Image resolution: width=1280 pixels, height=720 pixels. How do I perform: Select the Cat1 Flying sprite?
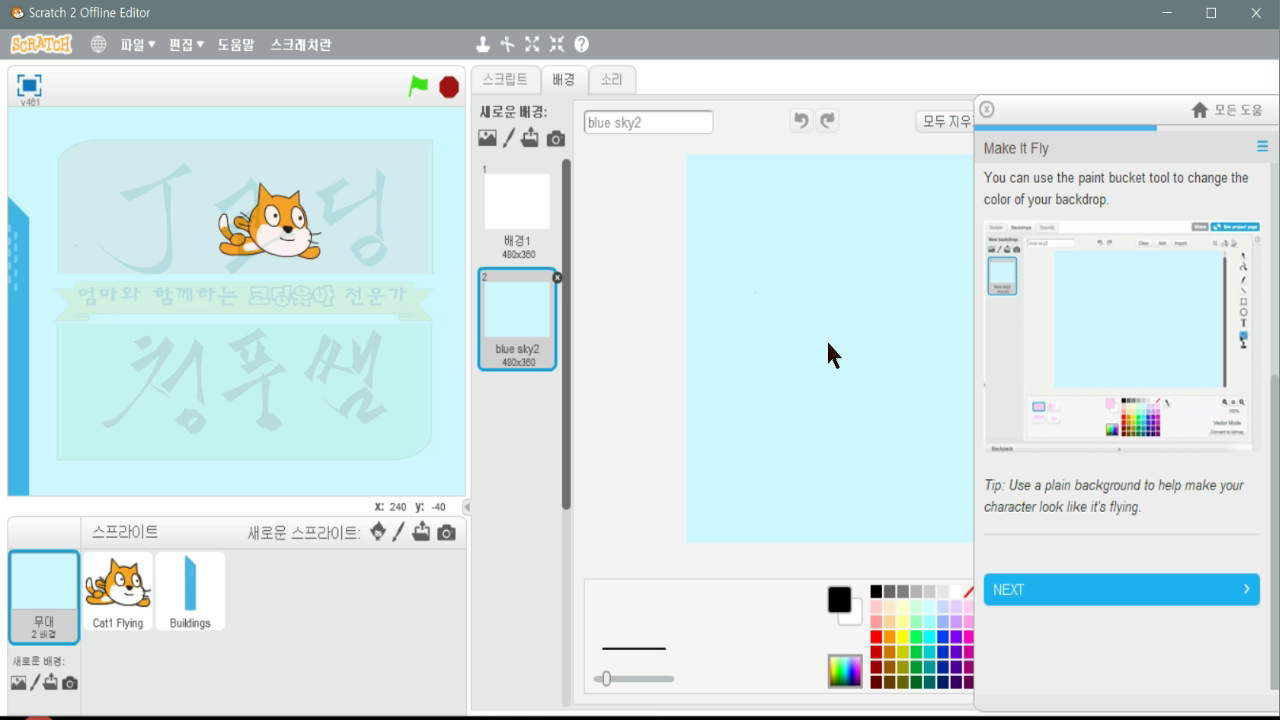tap(118, 592)
